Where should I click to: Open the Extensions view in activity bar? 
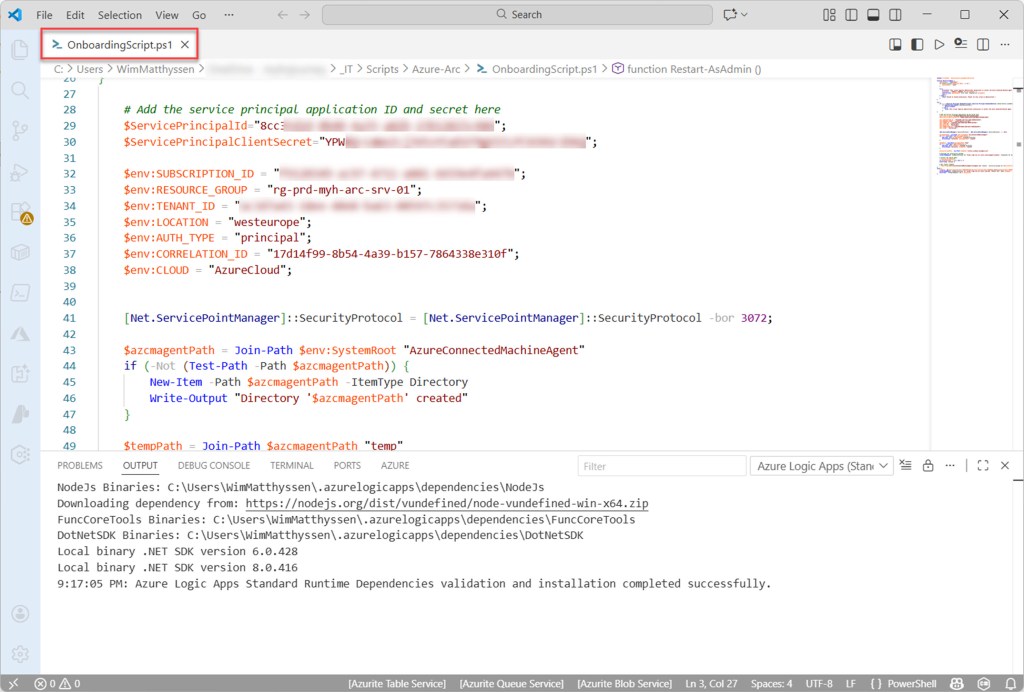click(20, 213)
